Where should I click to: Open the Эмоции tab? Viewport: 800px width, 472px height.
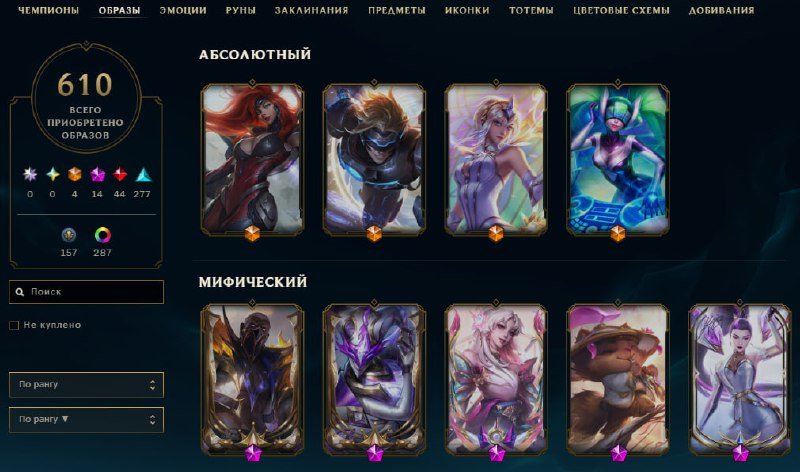click(183, 10)
